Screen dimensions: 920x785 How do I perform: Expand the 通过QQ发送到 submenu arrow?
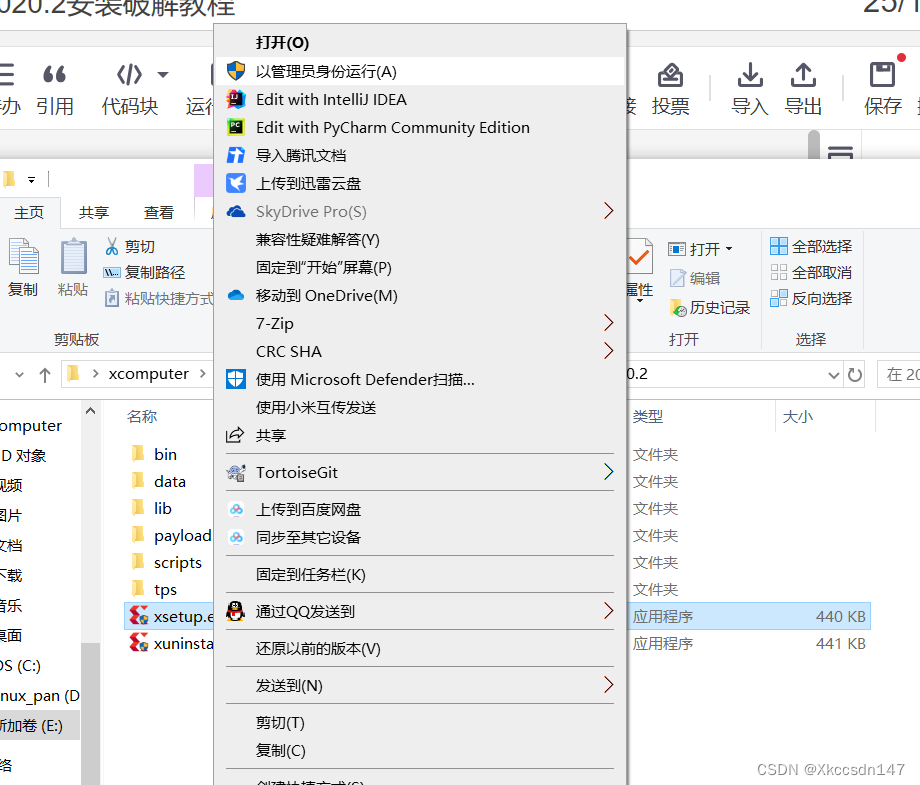point(608,611)
